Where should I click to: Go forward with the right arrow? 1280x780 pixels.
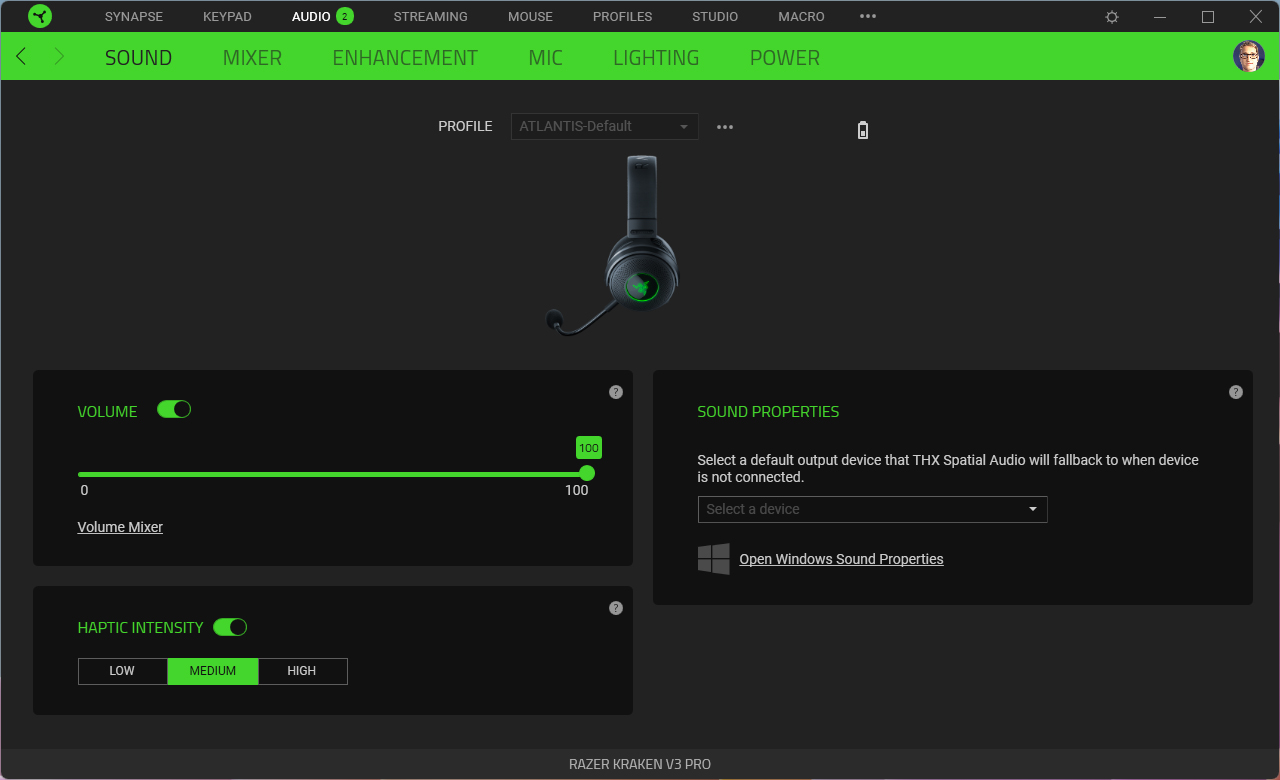click(x=59, y=57)
